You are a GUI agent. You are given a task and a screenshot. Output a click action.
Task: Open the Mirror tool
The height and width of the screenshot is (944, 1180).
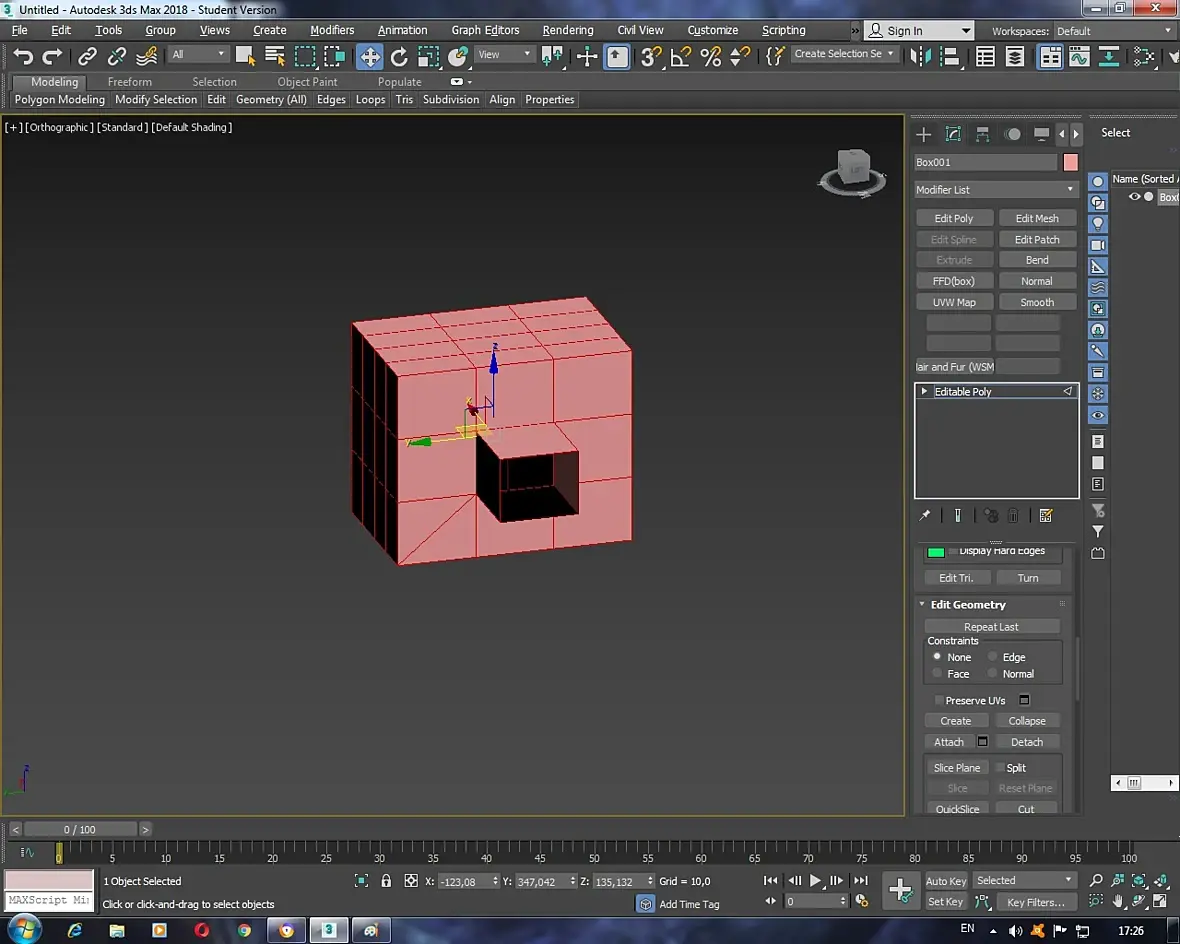pos(921,56)
